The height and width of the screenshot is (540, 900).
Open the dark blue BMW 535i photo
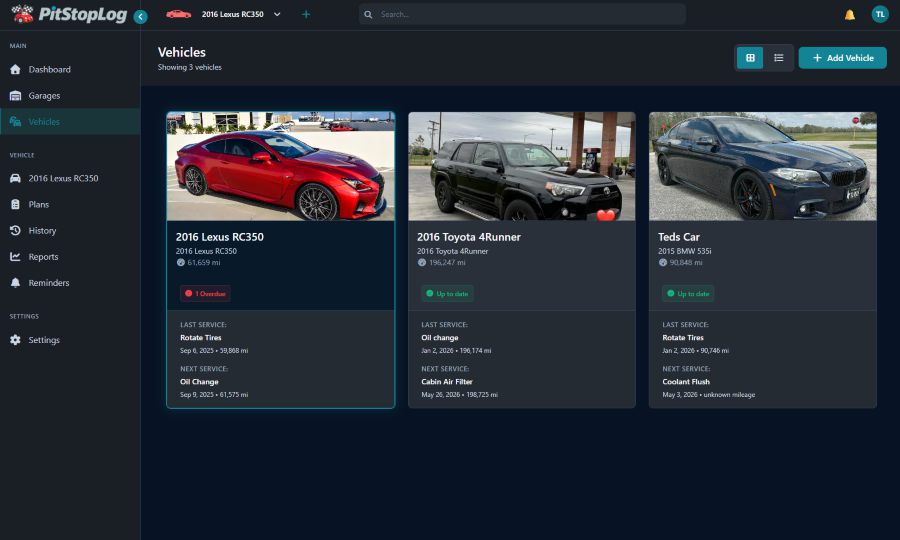(763, 166)
